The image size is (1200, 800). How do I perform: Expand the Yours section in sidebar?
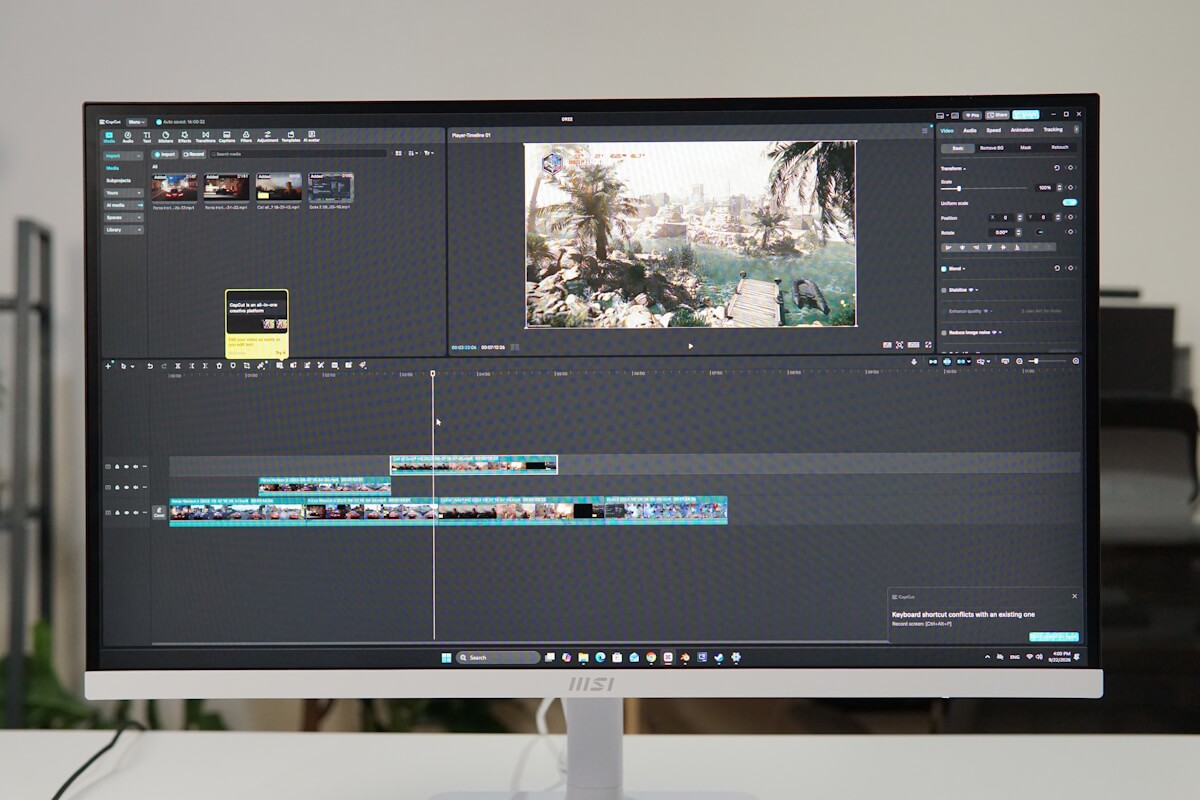pos(123,193)
